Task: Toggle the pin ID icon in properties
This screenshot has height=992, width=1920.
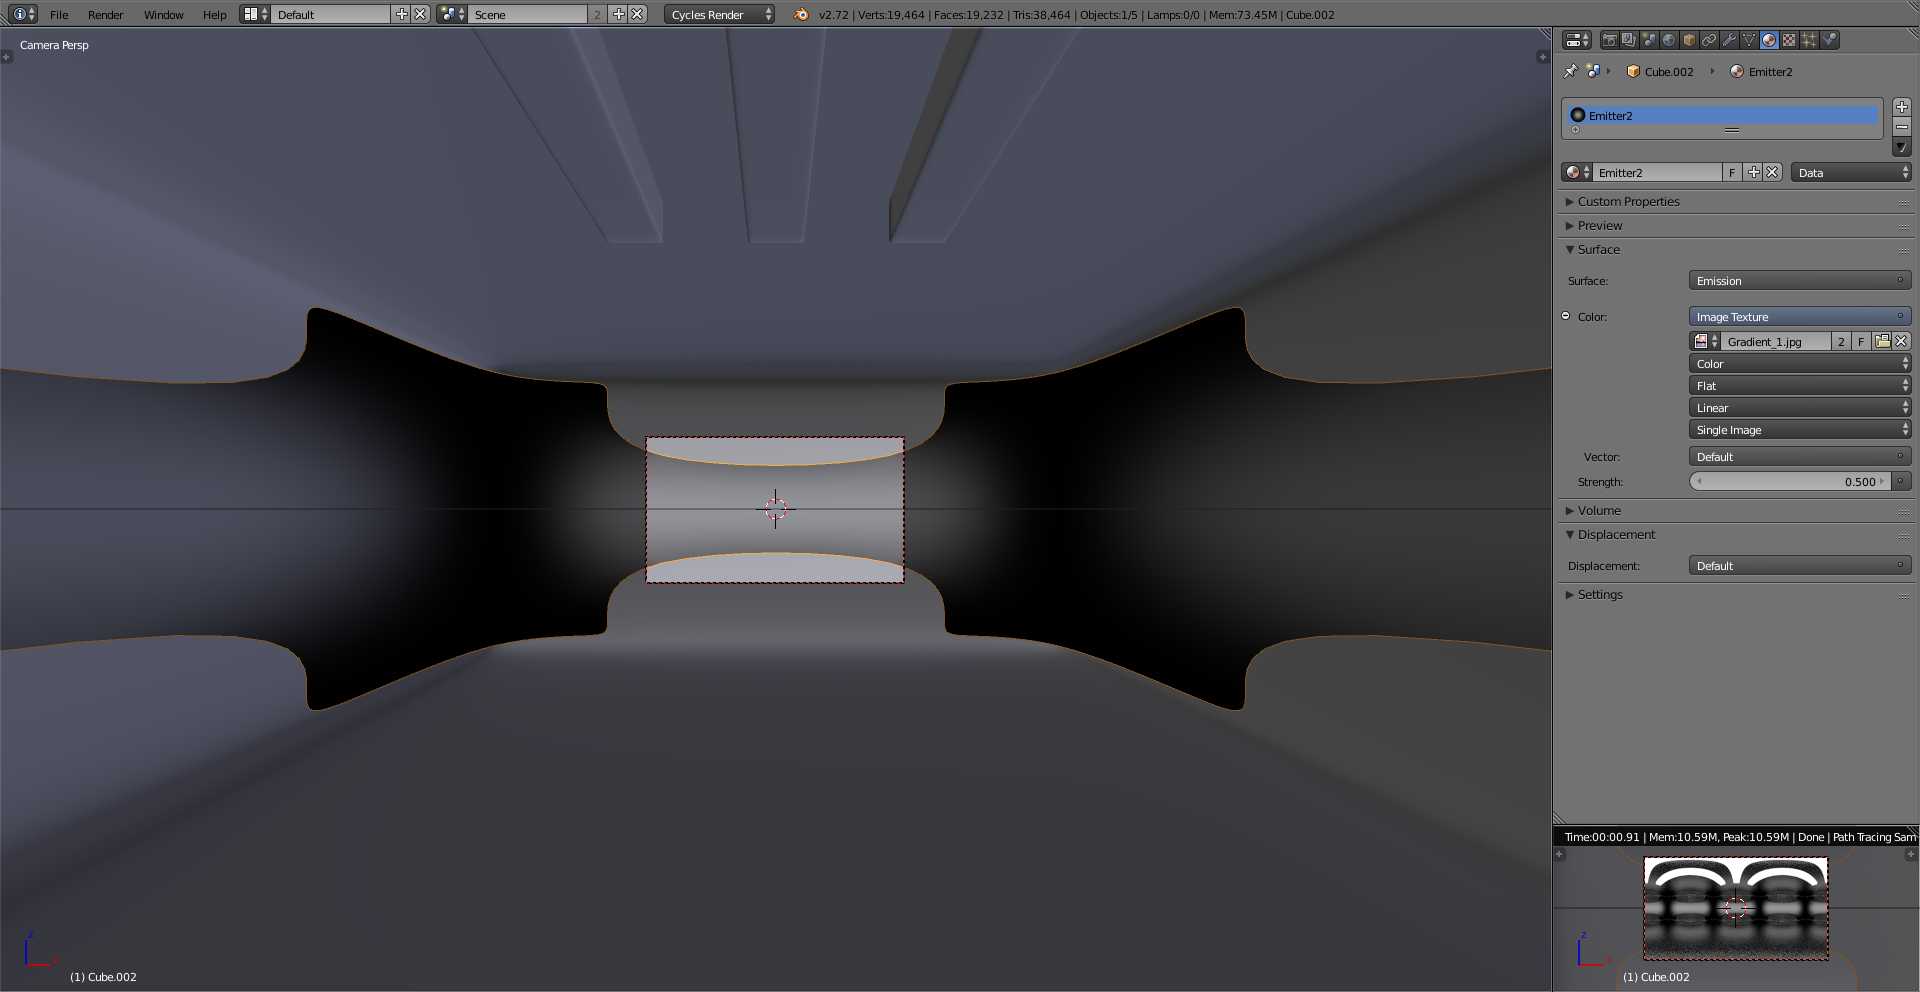Action: pos(1571,71)
